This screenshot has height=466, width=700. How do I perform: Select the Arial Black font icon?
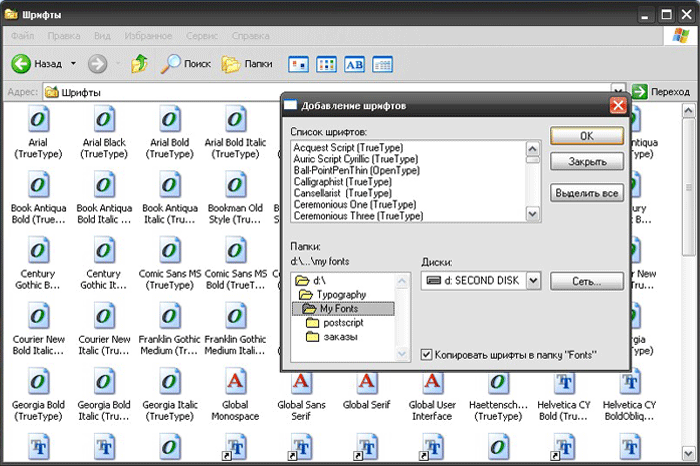(104, 119)
